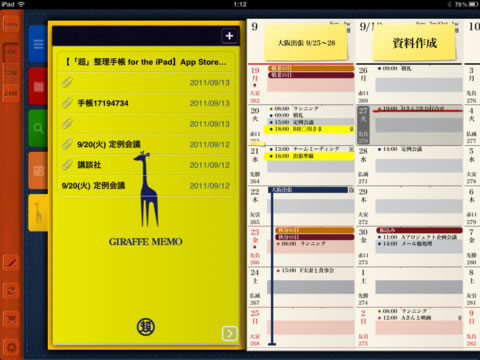
Task: Tap the arrow button at memo bottom
Action: pos(230,333)
